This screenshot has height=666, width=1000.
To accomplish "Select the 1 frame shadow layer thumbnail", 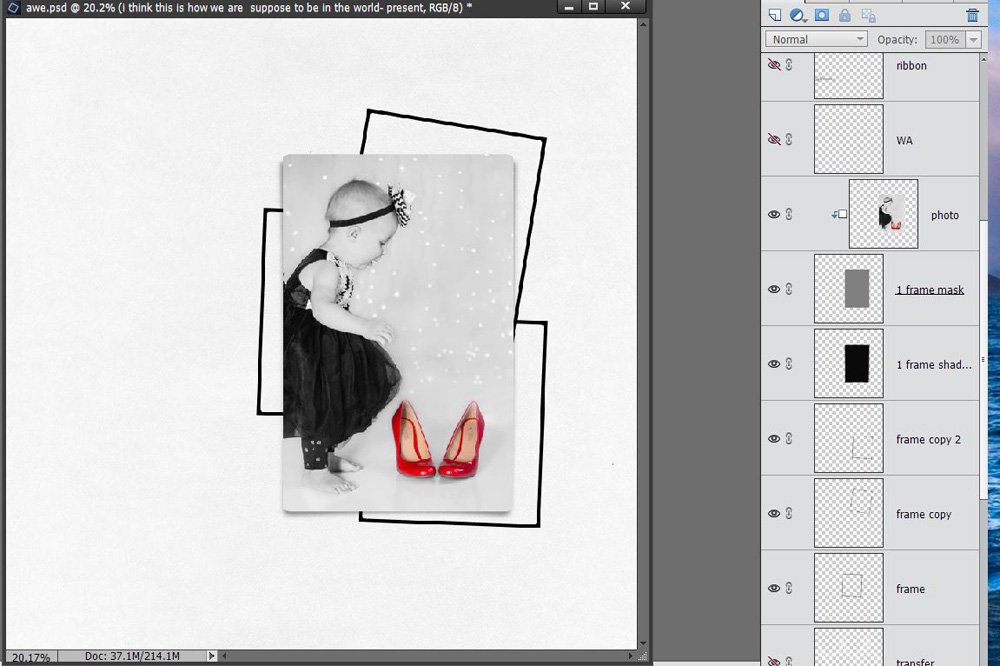I will tap(849, 363).
